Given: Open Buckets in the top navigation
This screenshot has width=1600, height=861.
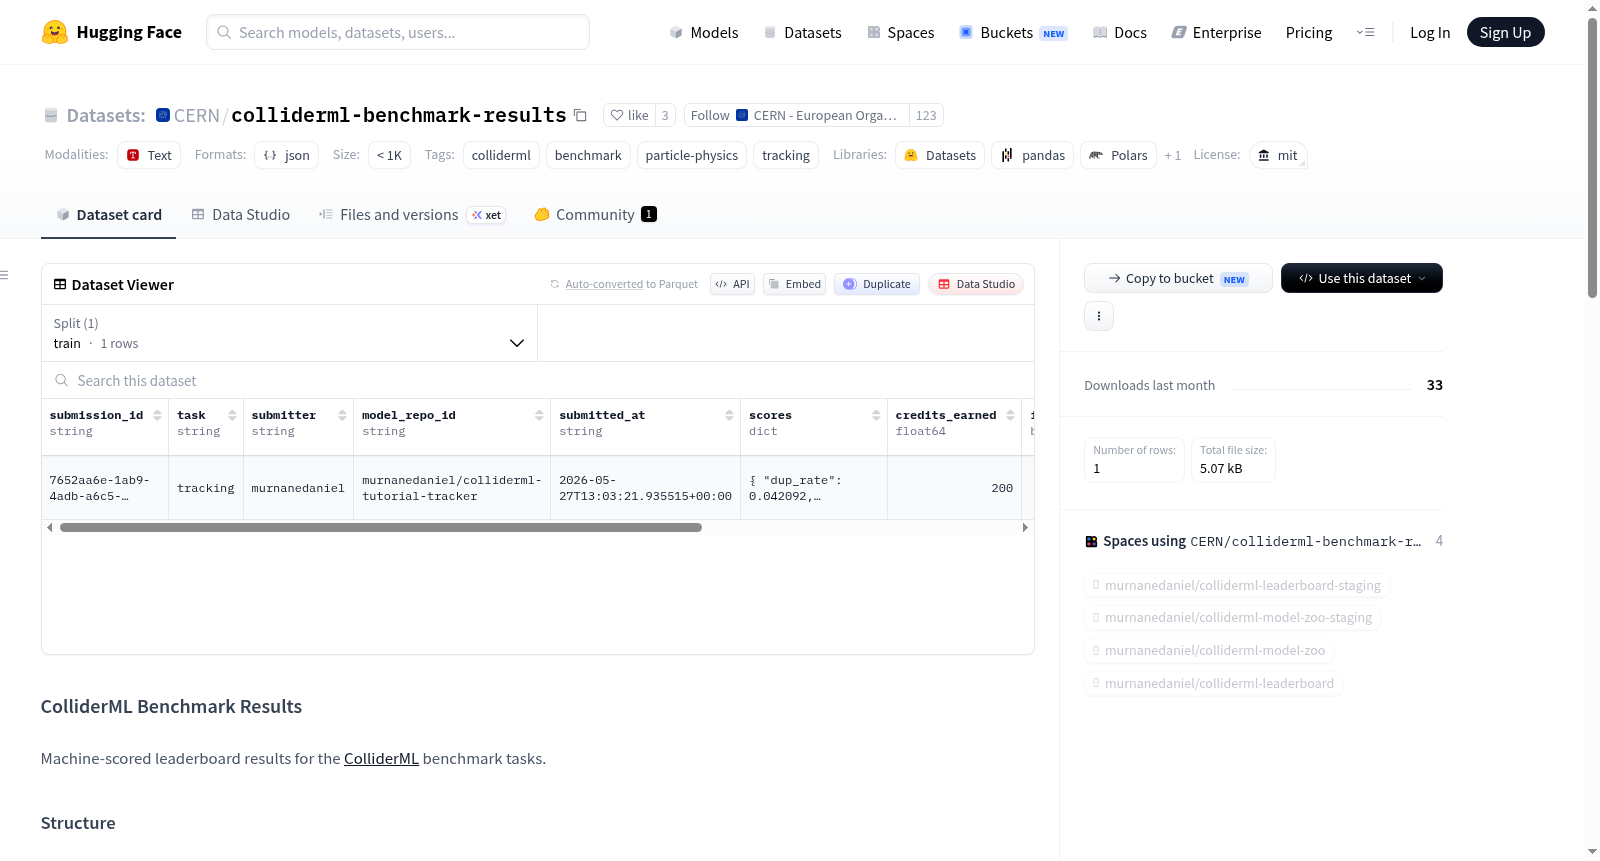Looking at the screenshot, I should (x=1013, y=32).
